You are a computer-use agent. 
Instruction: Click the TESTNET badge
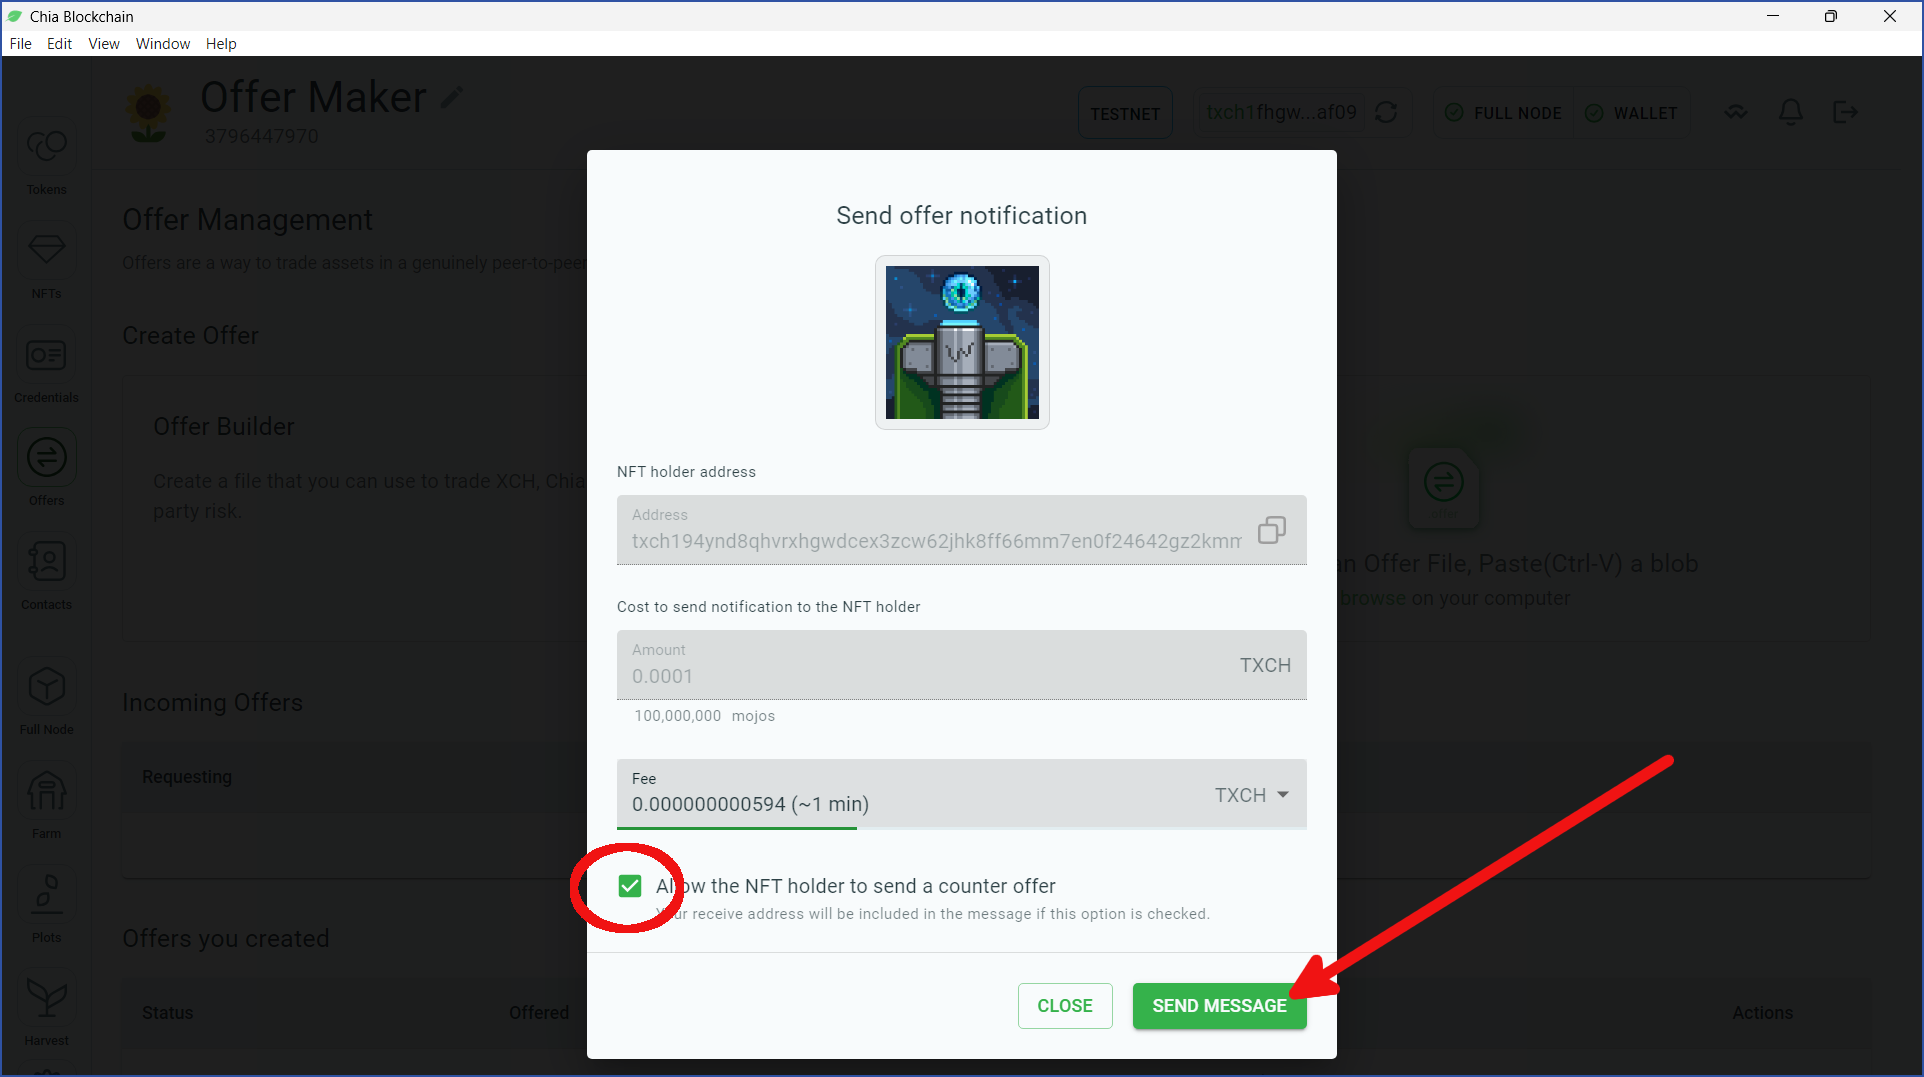pos(1125,113)
